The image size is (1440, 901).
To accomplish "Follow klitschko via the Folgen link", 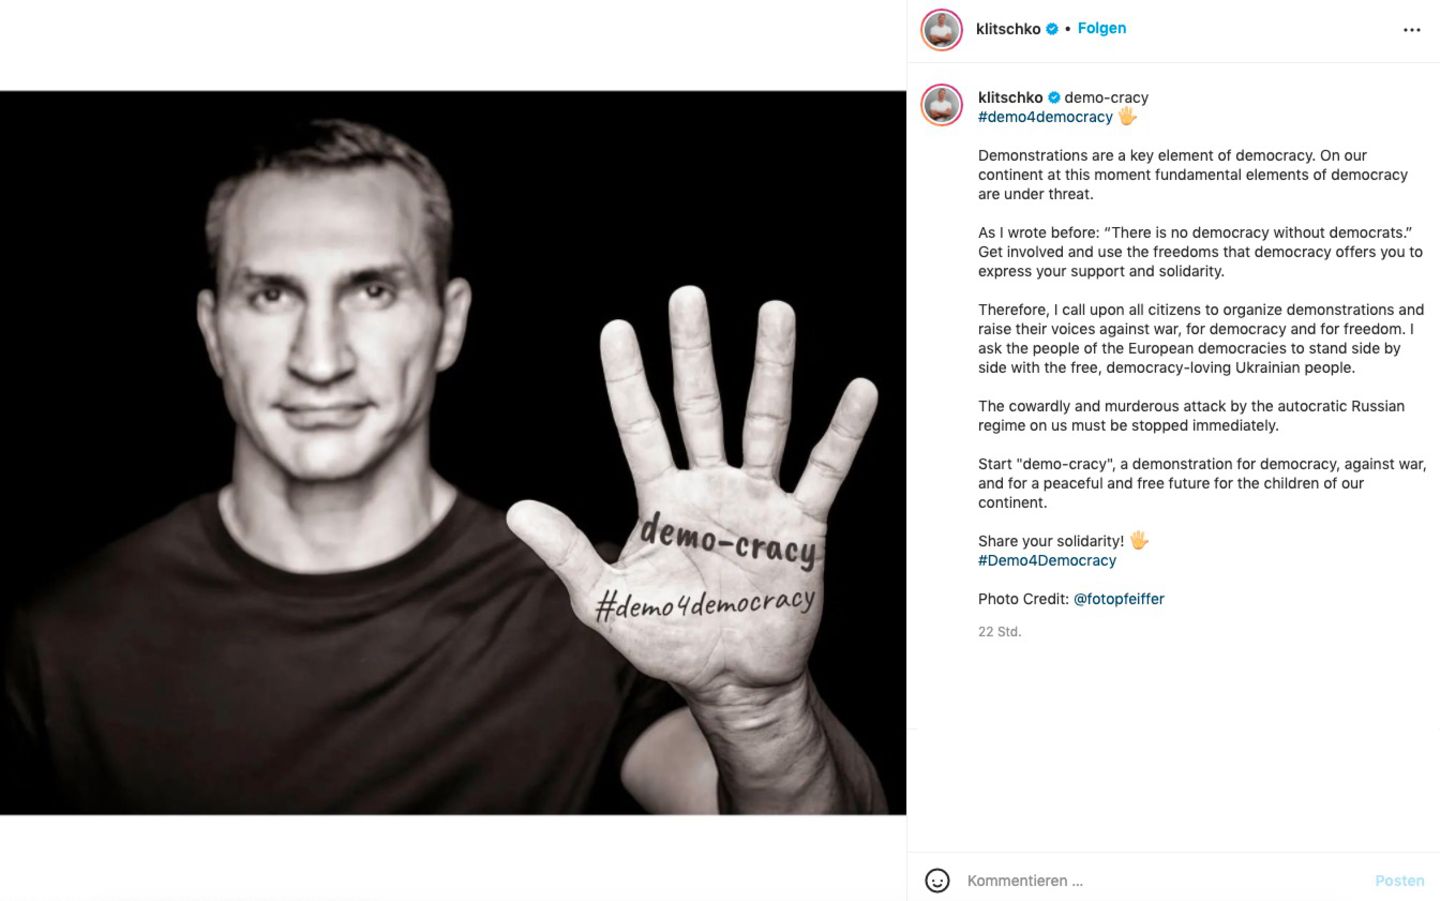I will (1101, 28).
